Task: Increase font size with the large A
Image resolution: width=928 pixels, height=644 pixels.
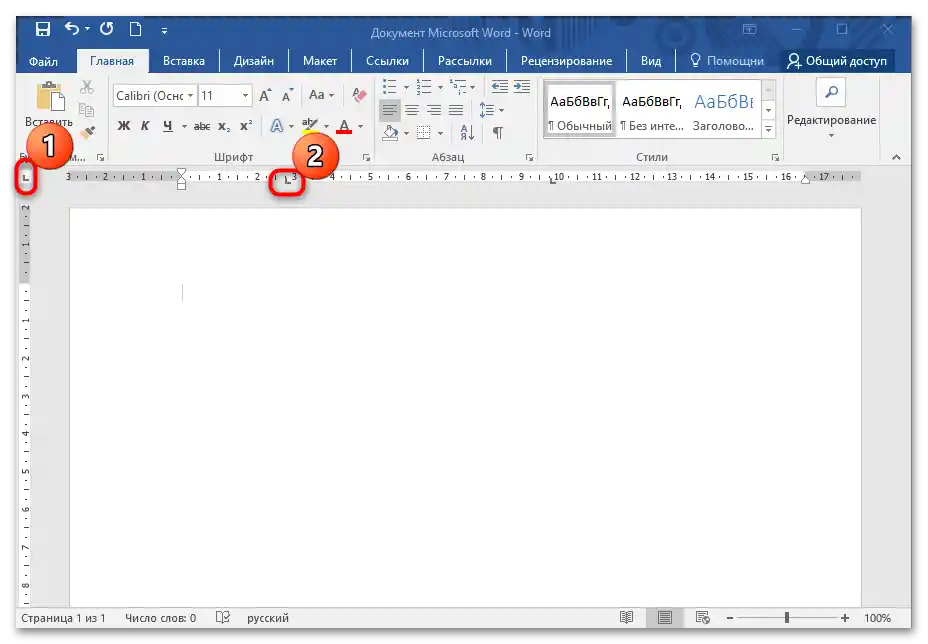Action: [x=265, y=95]
